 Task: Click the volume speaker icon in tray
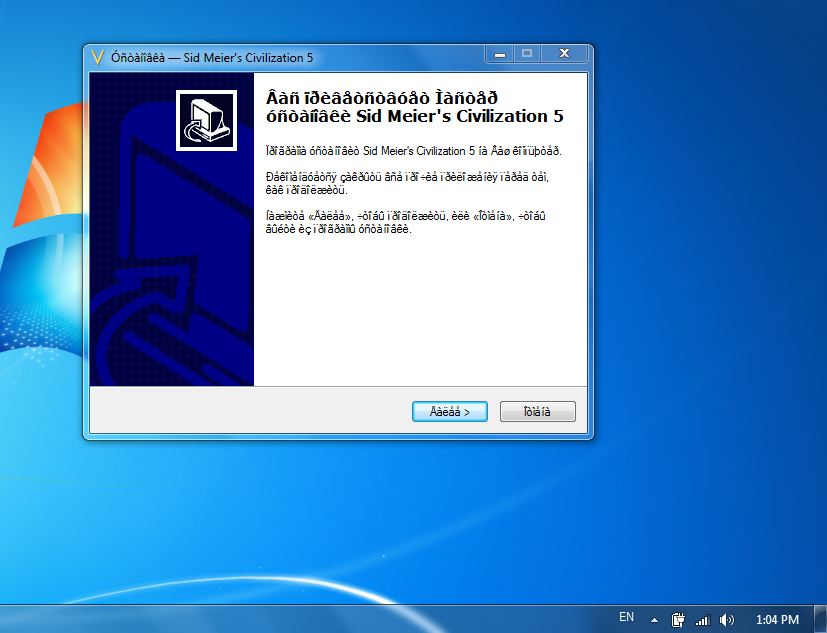click(726, 619)
